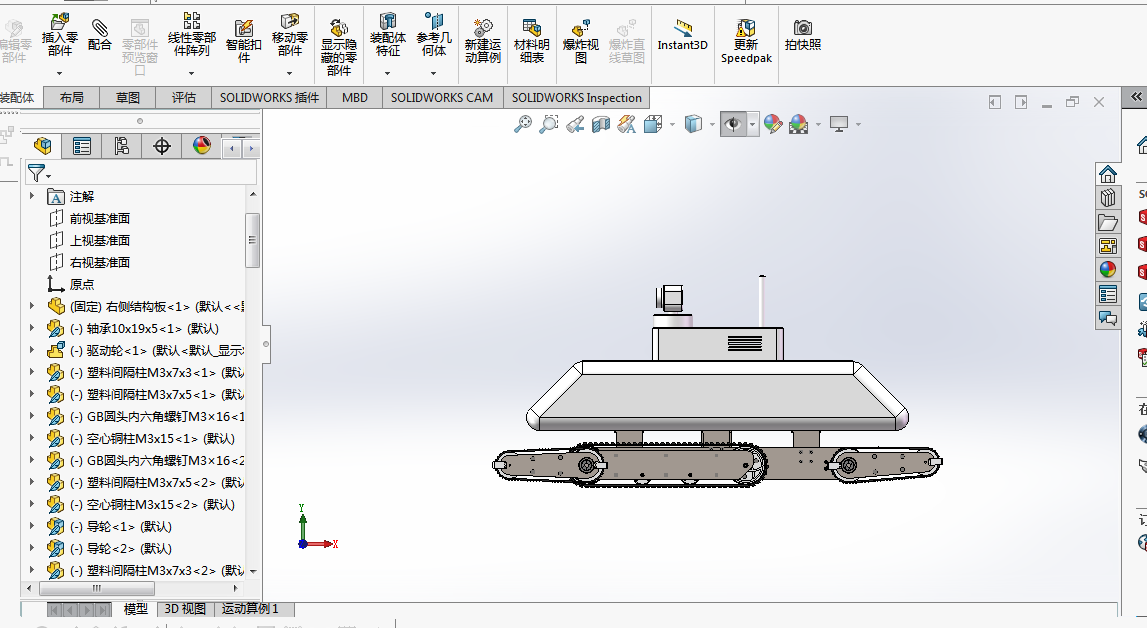Switch to 草图 (Sketch) tab

tap(128, 98)
